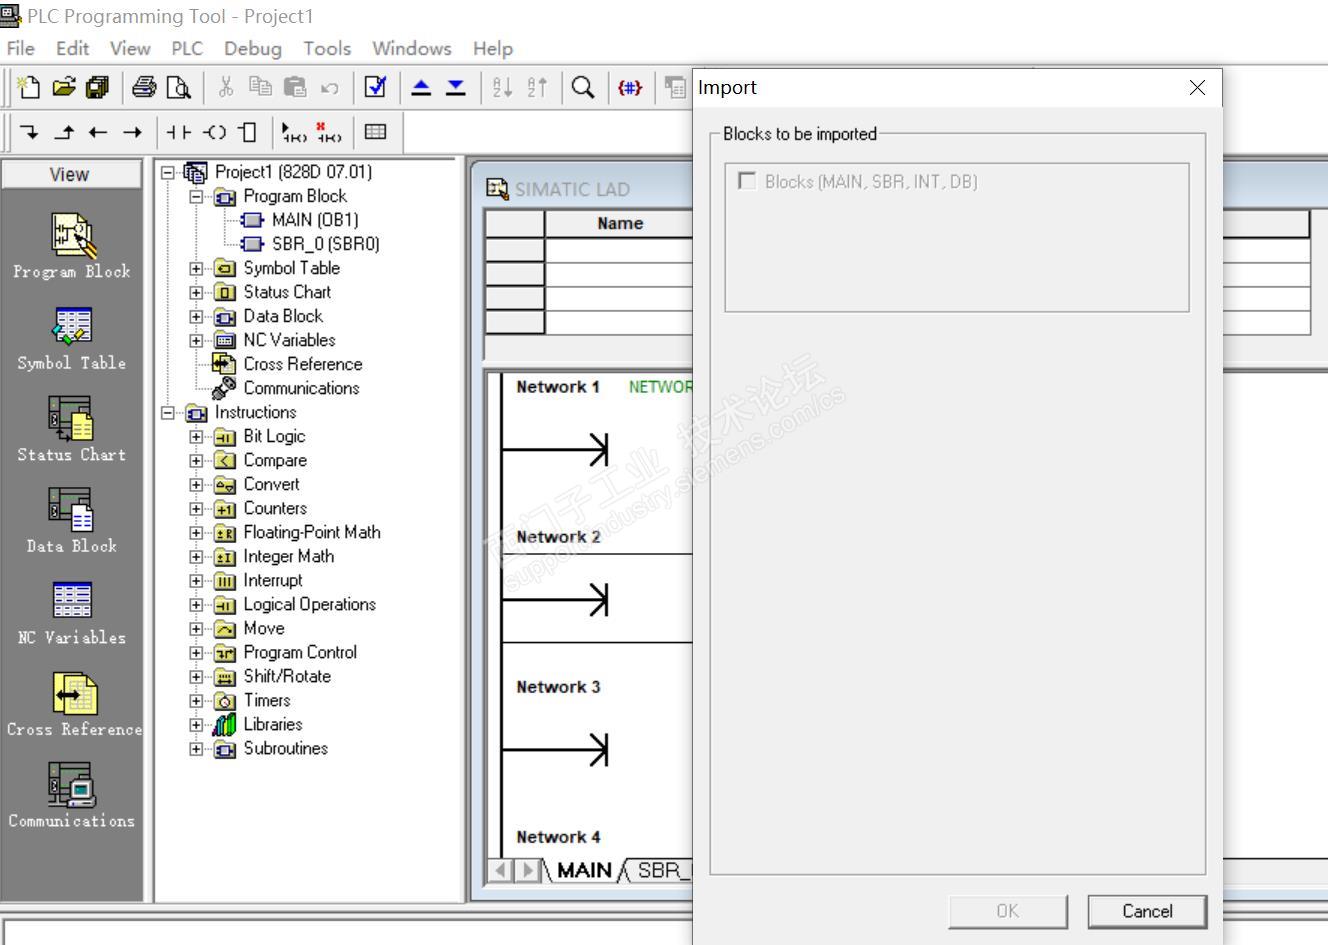The height and width of the screenshot is (945, 1328).
Task: Select Cross Reference in the project tree
Action: click(303, 364)
